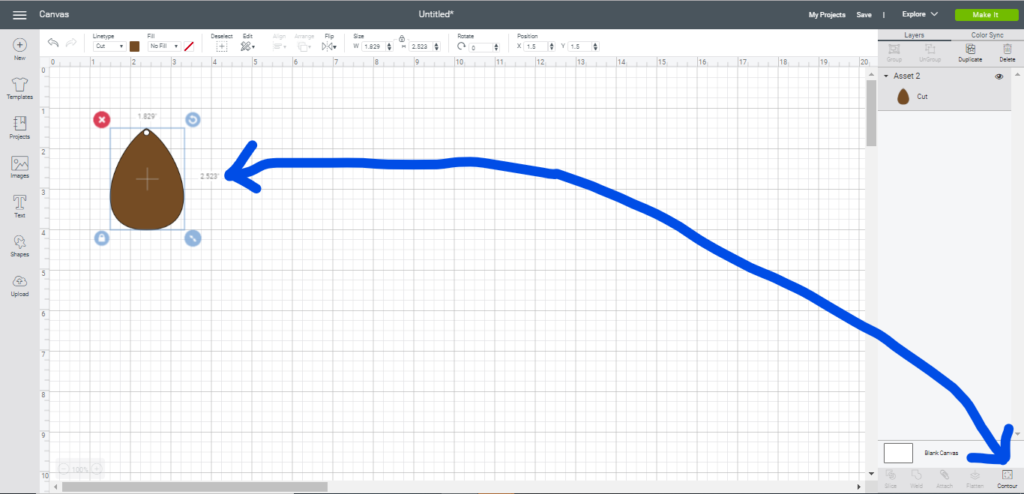Click the Slice tool
The image size is (1024, 494).
[890, 478]
